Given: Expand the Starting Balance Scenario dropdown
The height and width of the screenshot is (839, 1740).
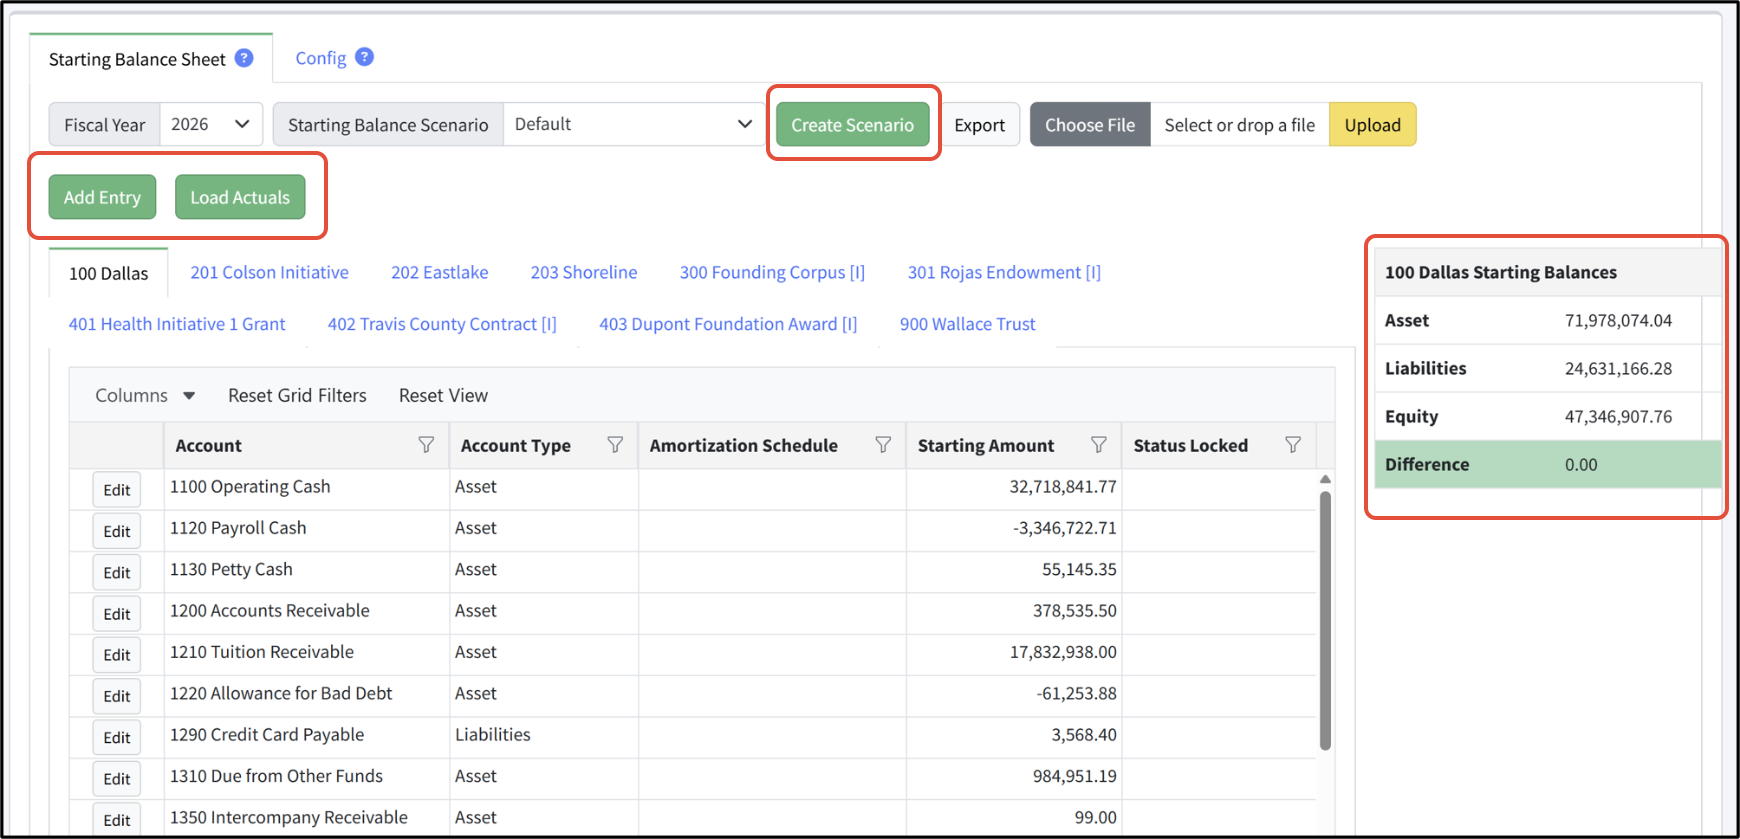Looking at the screenshot, I should 634,124.
